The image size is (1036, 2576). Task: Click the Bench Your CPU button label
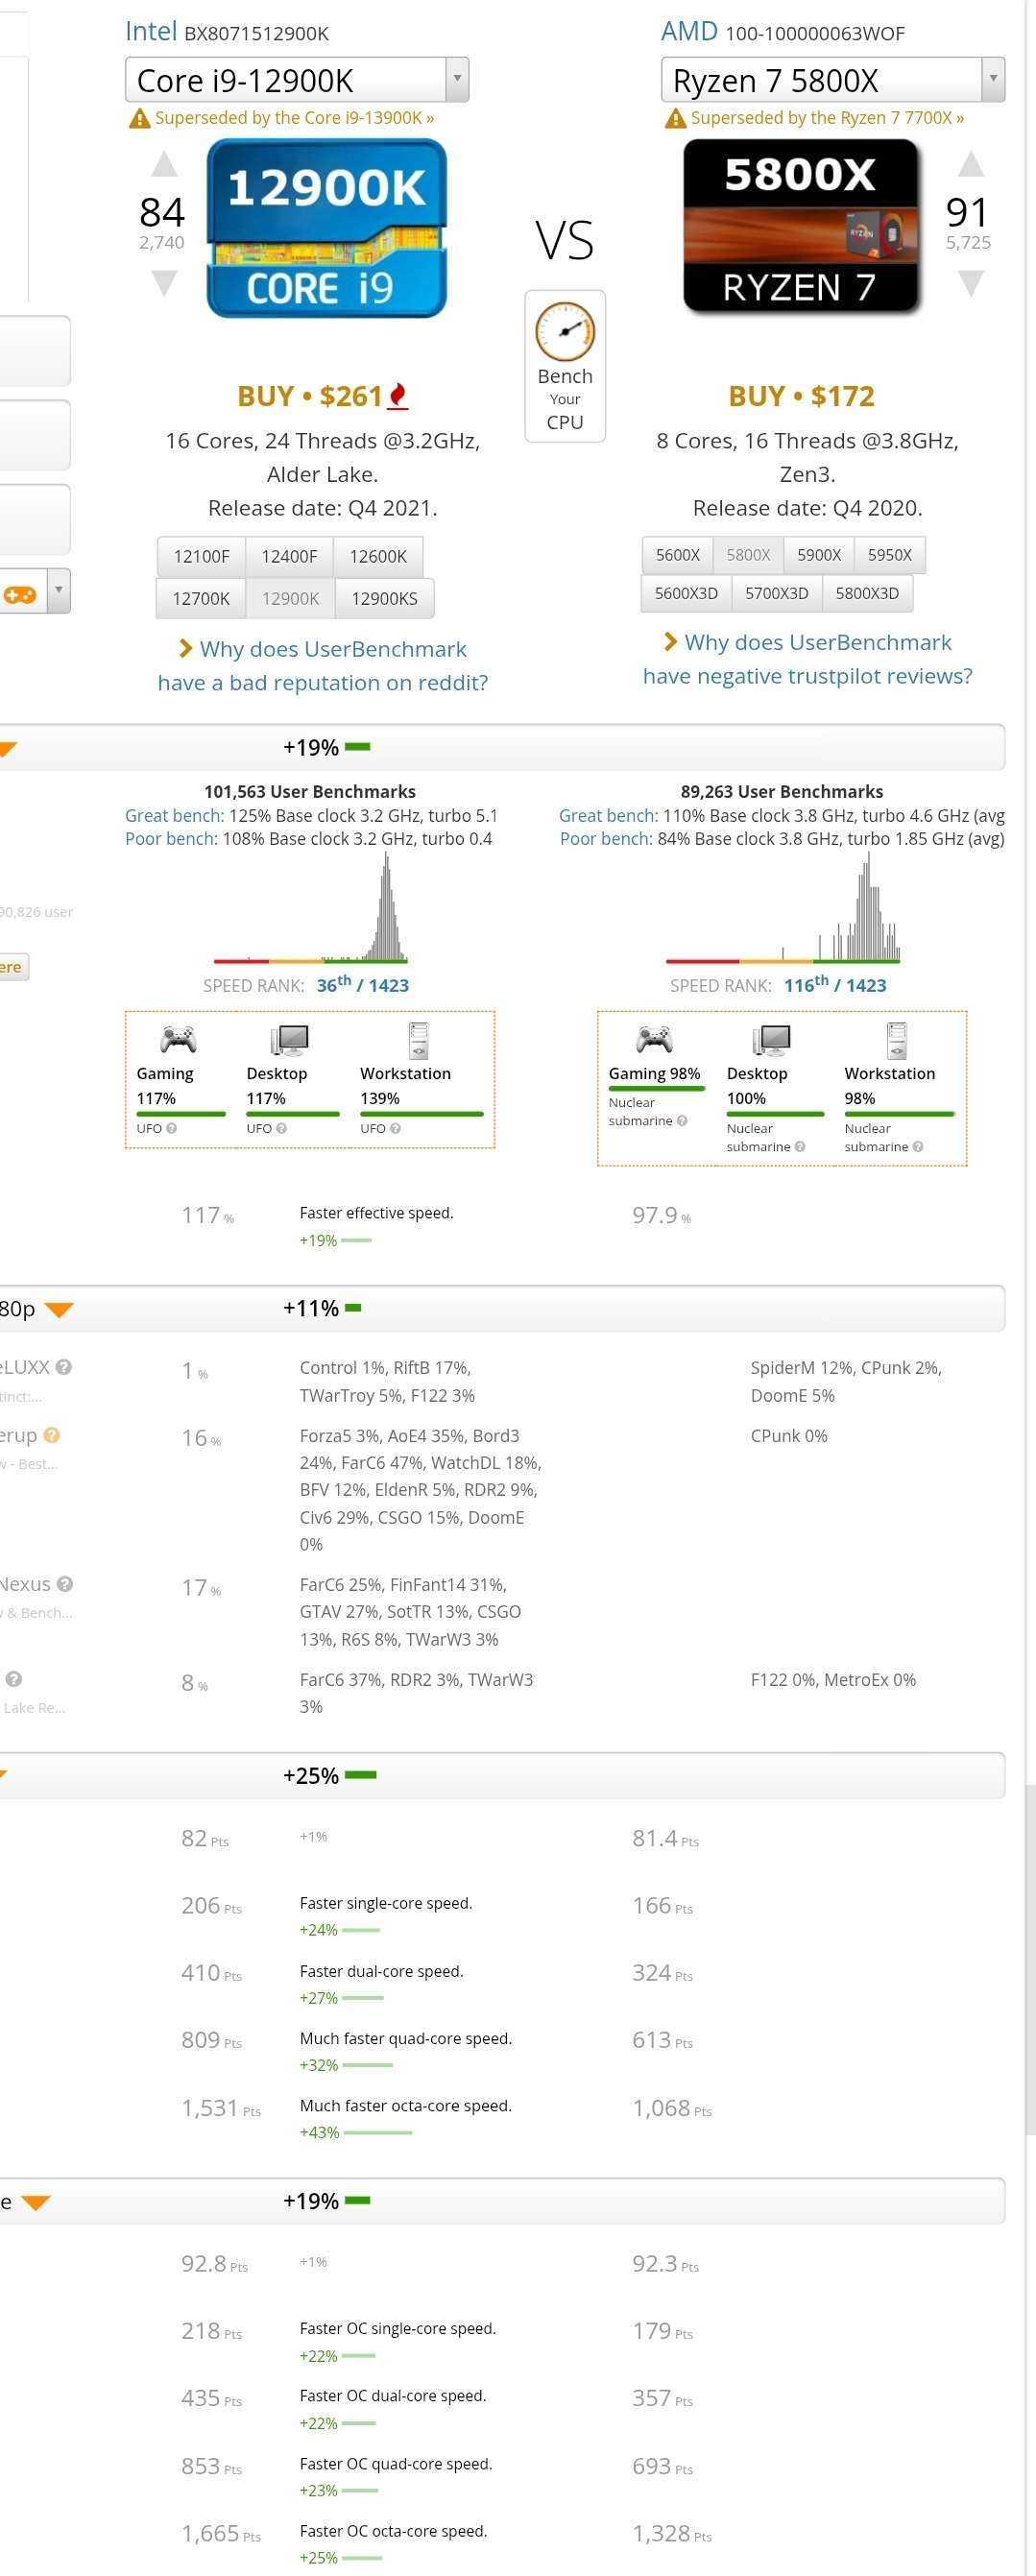pyautogui.click(x=565, y=399)
